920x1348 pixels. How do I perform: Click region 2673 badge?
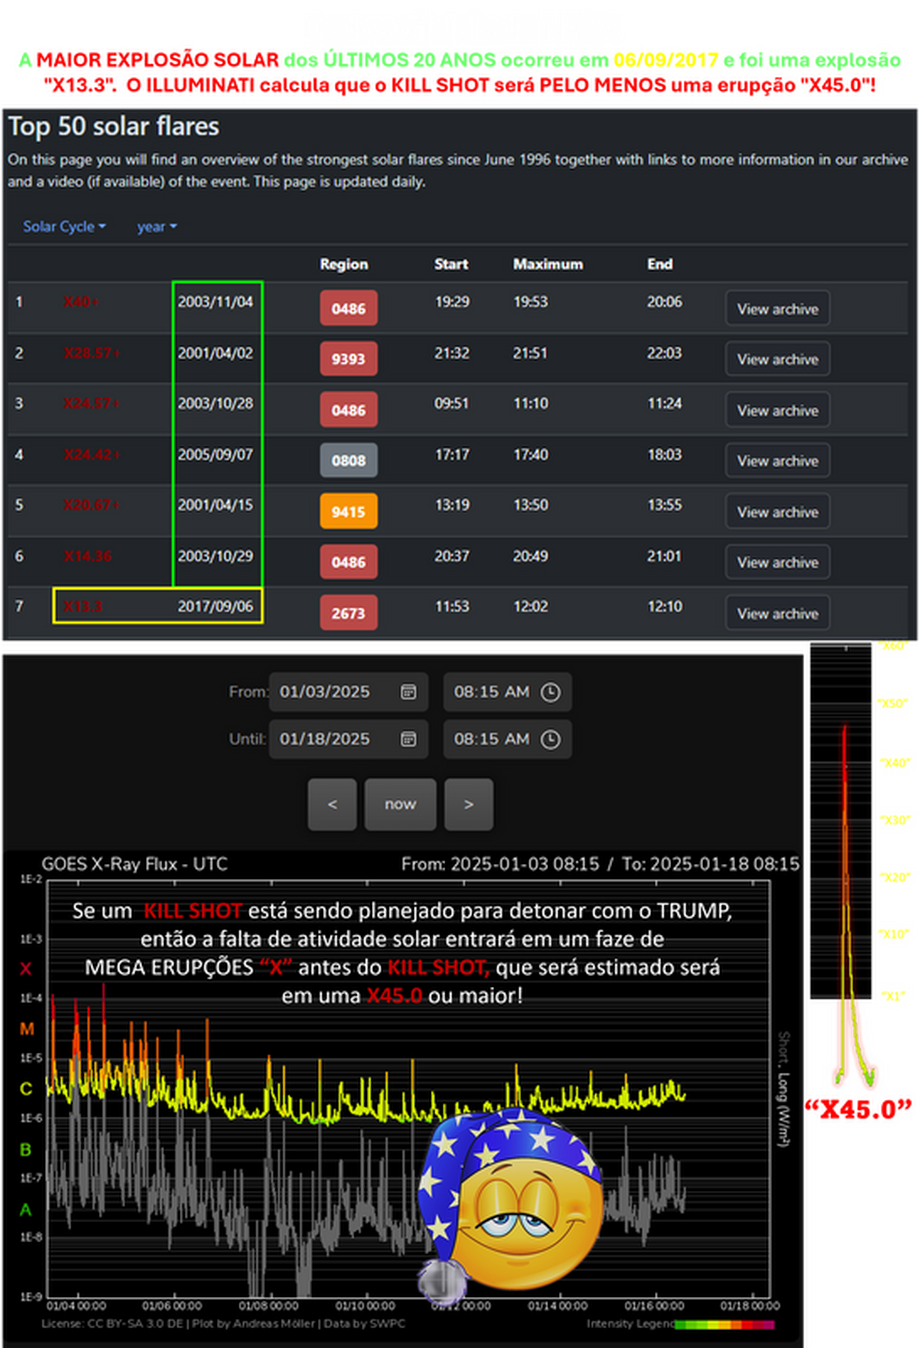tap(348, 613)
